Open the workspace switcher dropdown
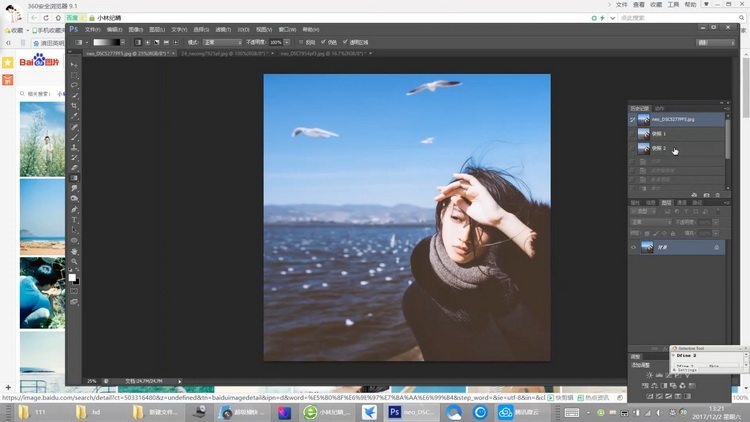 pos(716,43)
